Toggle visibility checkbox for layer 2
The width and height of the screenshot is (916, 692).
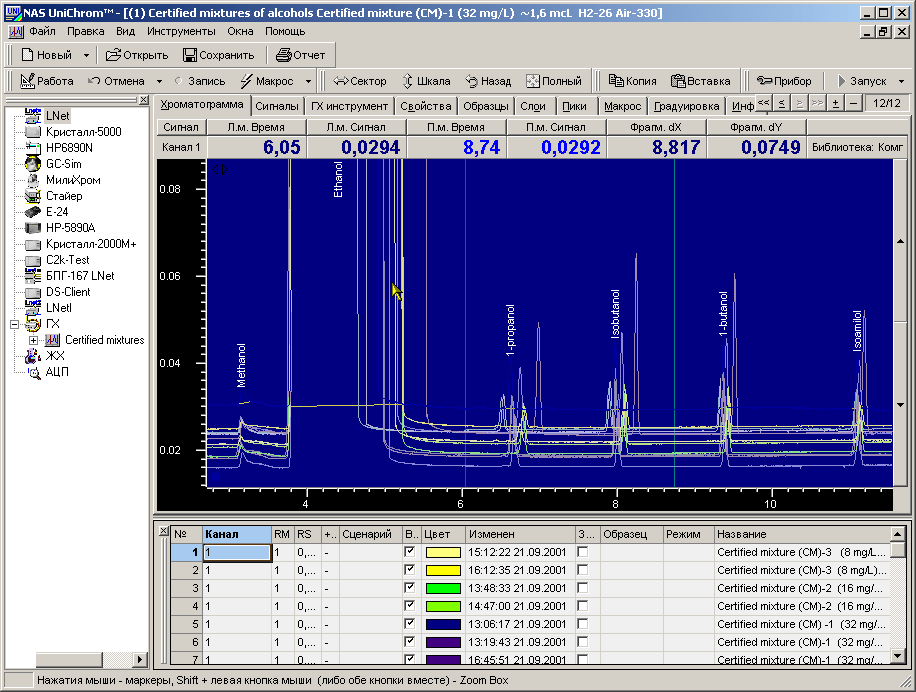tap(410, 569)
